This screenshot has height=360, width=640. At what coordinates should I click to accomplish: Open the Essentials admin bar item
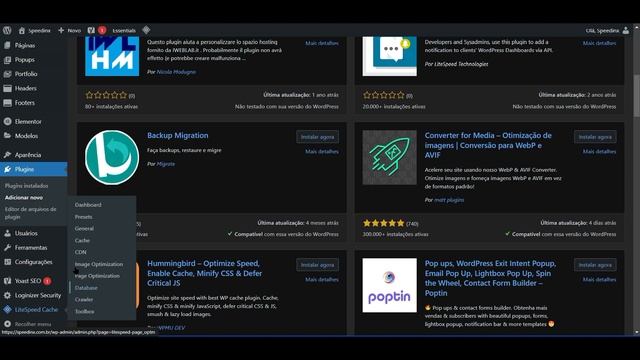coord(124,30)
